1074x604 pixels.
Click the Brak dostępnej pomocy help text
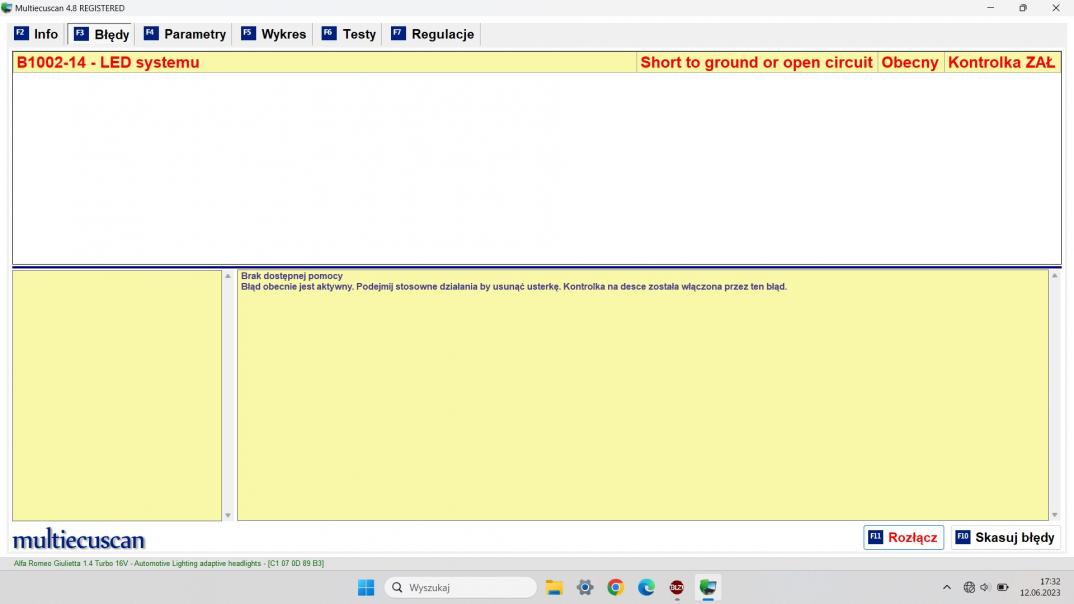292,276
